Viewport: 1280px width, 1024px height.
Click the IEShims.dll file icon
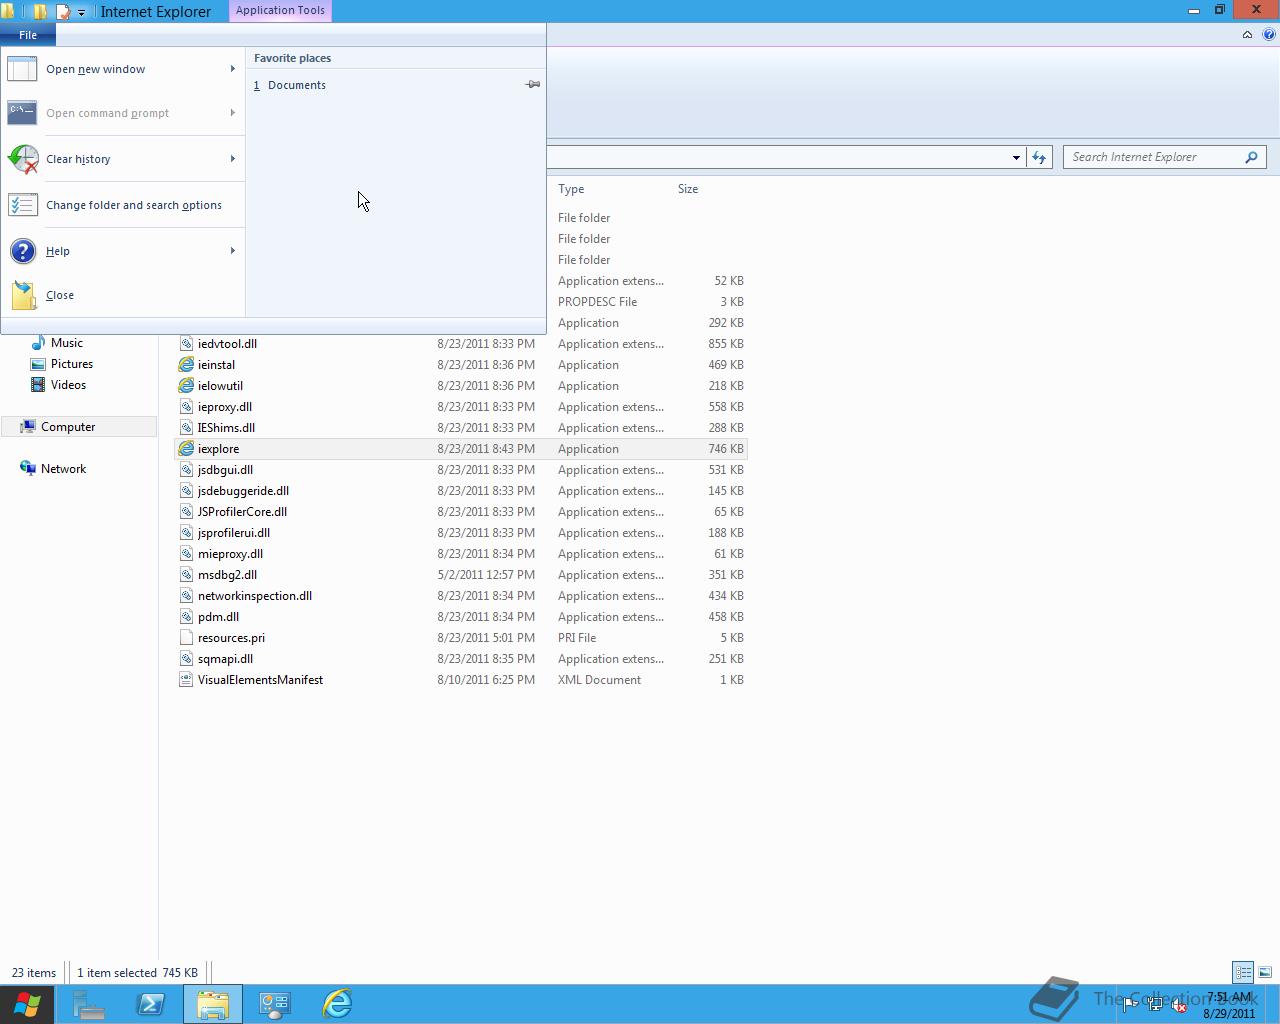[186, 428]
